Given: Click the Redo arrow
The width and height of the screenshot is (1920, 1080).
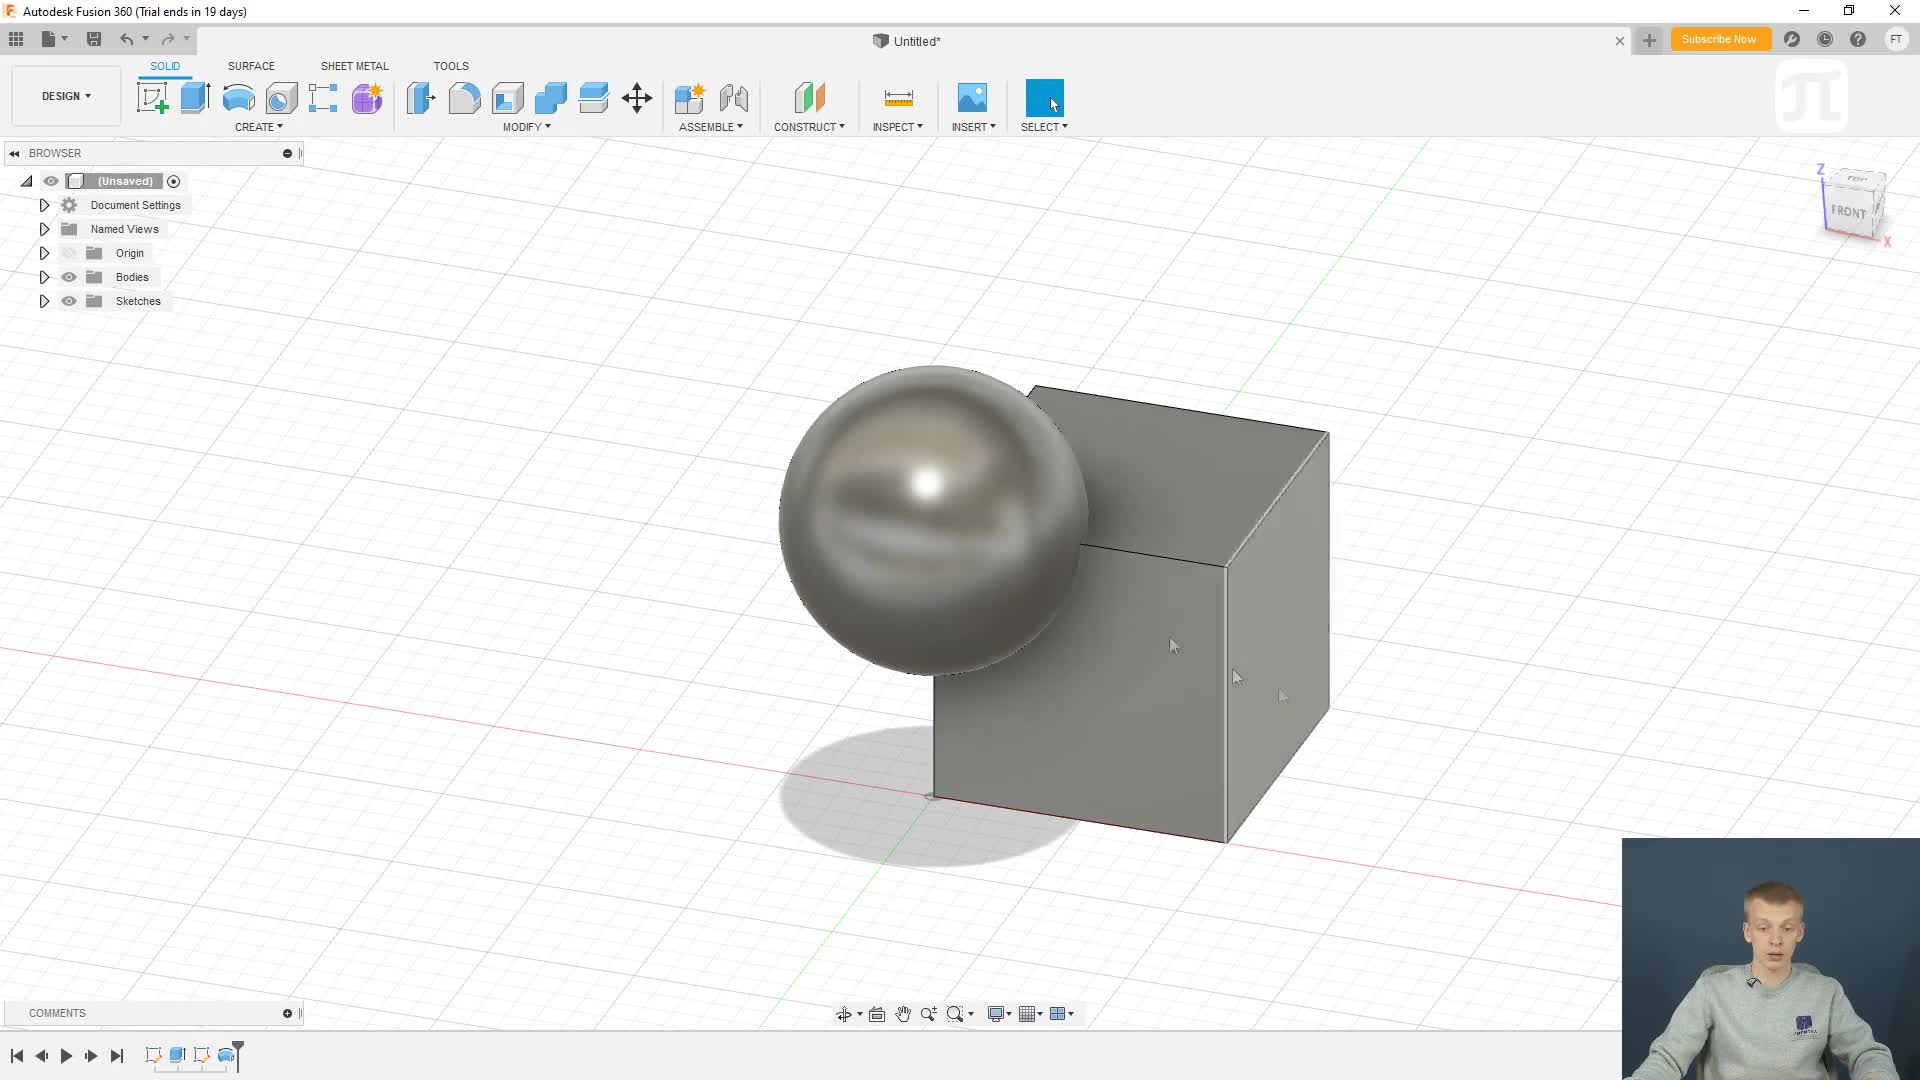Looking at the screenshot, I should coord(168,39).
